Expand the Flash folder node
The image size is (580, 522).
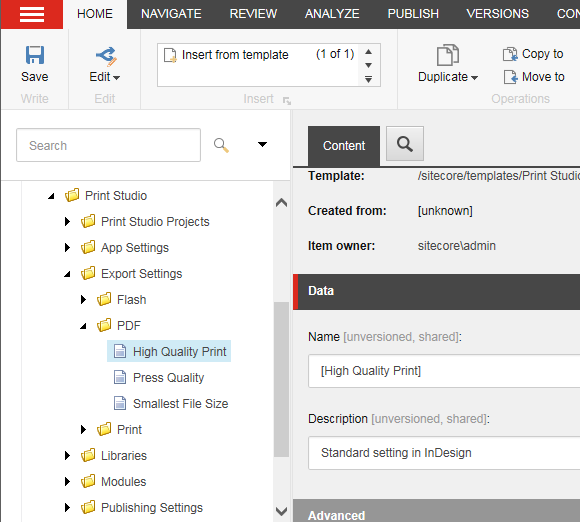83,299
